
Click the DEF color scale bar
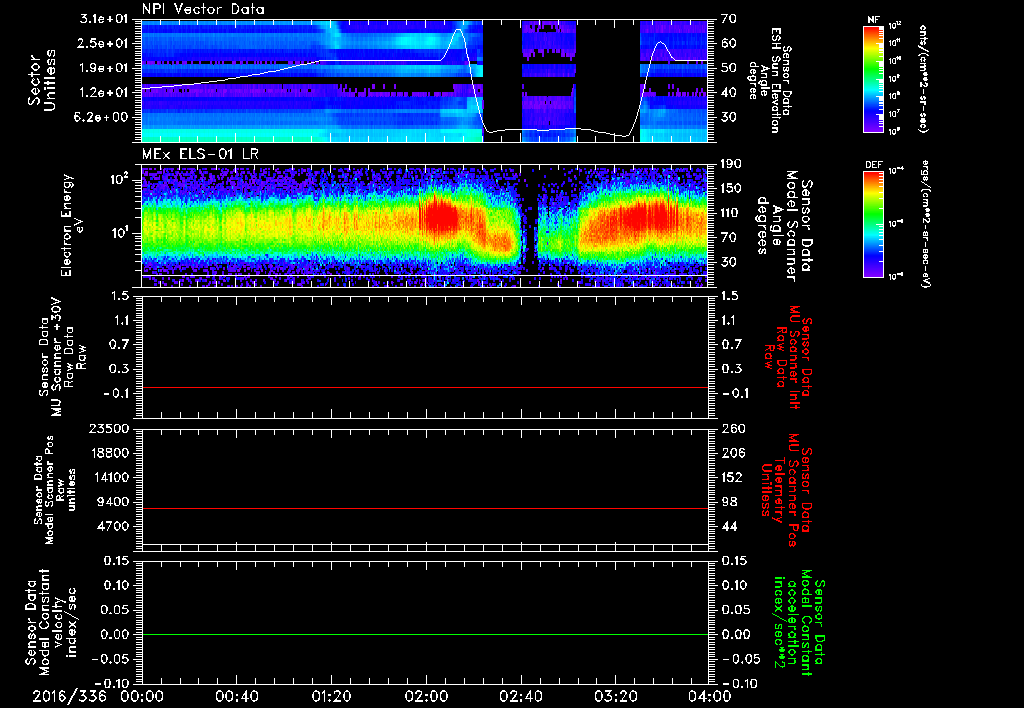tap(873, 223)
